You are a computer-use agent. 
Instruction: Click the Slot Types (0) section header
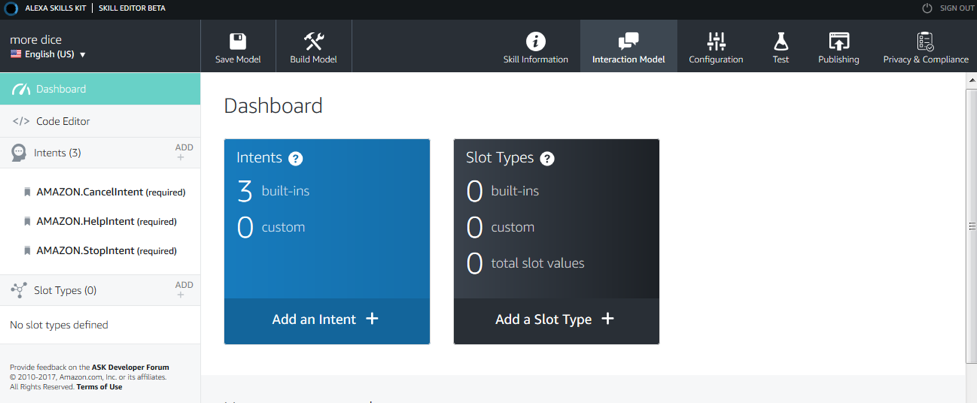[x=65, y=290]
